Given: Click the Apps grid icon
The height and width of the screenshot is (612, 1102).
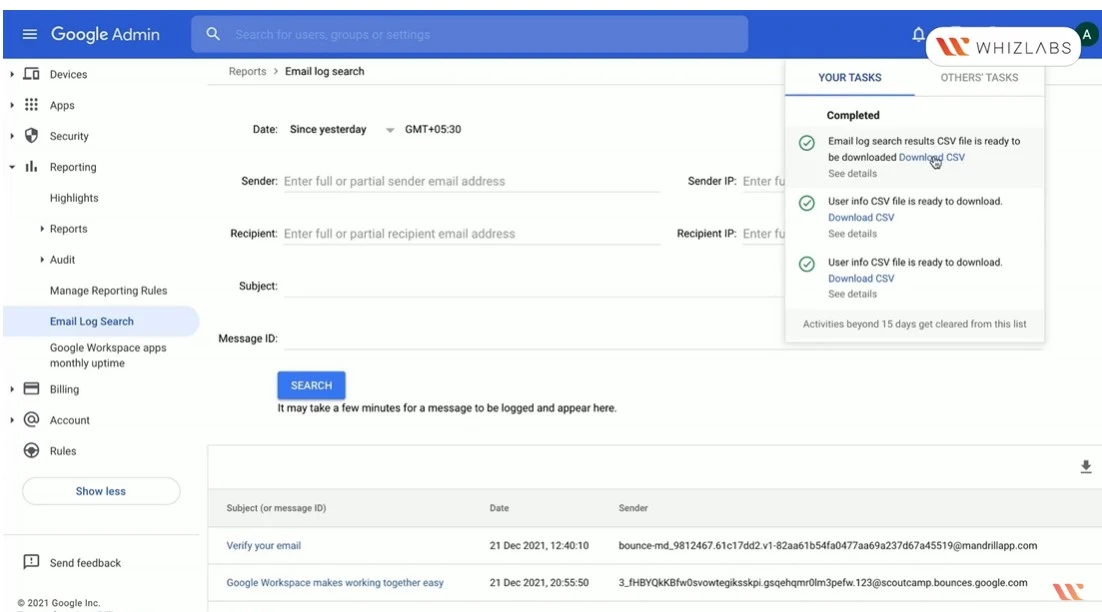Looking at the screenshot, I should click(31, 105).
